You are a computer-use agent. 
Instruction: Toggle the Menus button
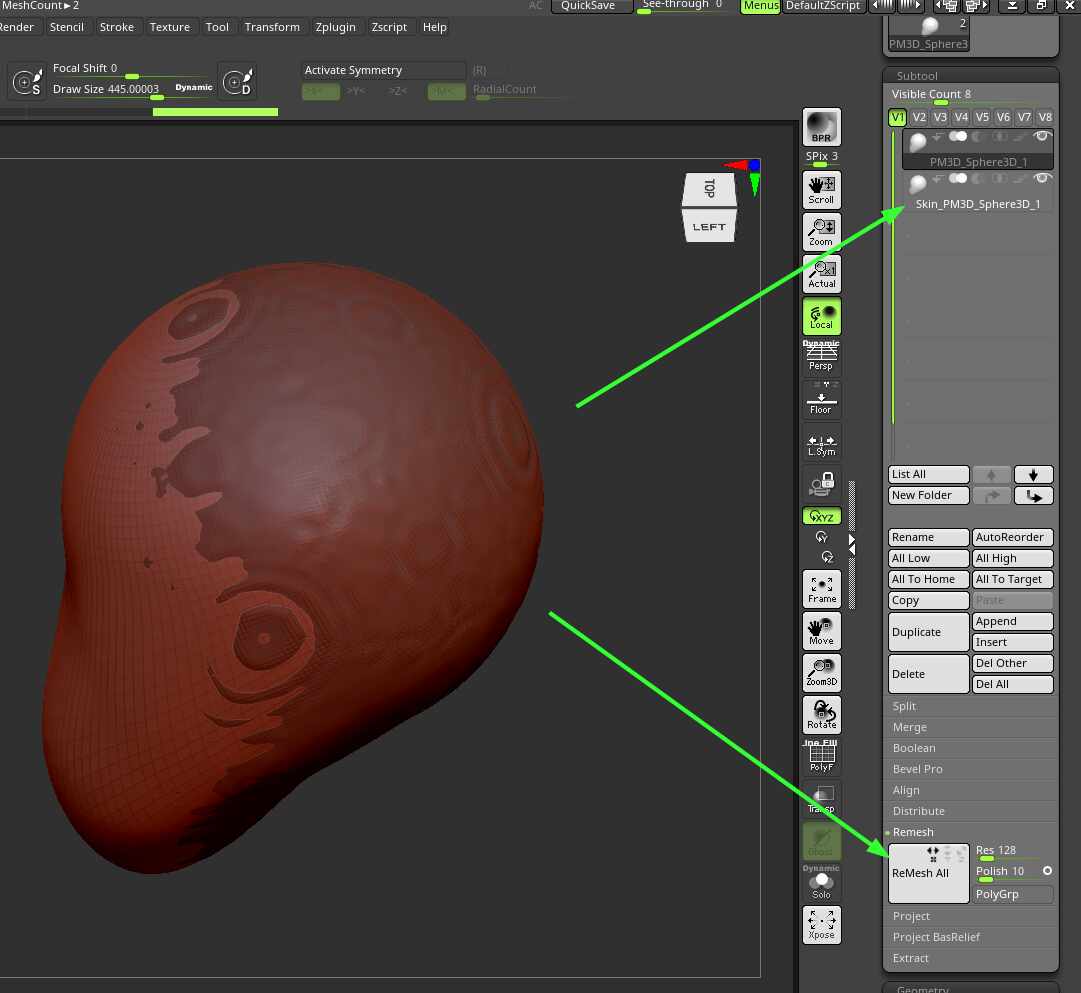tap(760, 6)
